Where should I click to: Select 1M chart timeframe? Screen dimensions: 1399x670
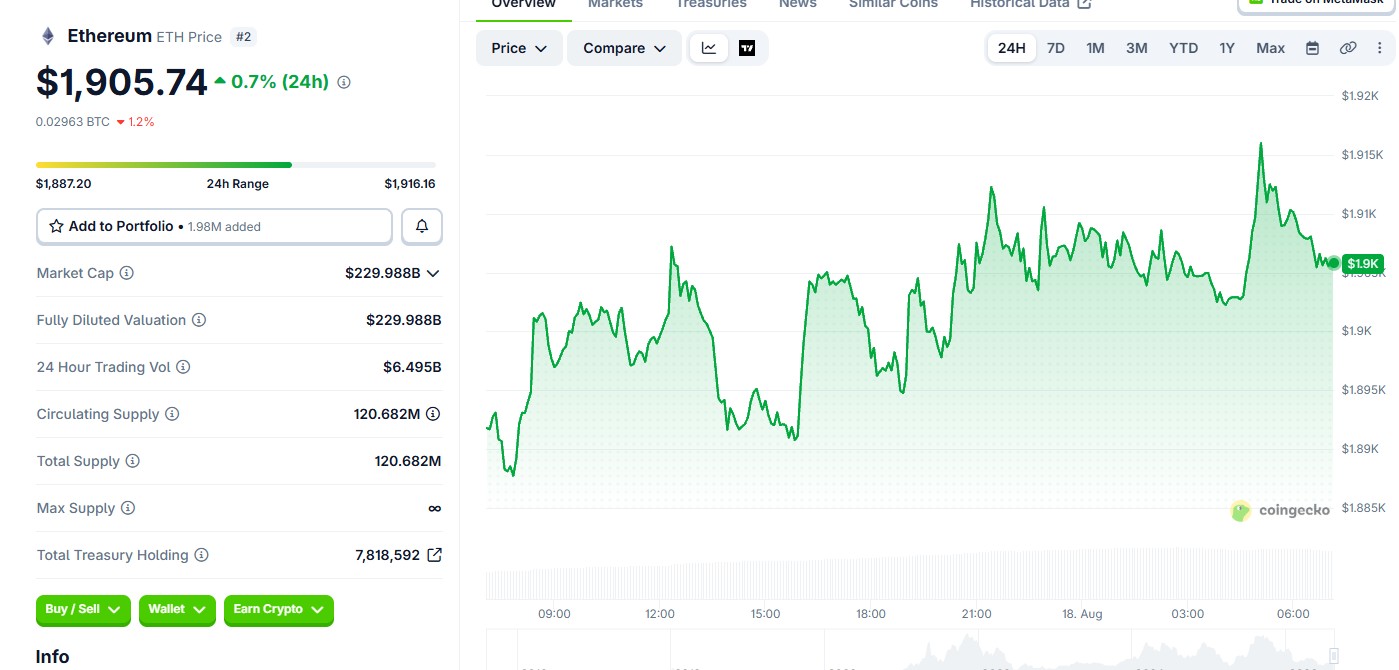(1095, 48)
